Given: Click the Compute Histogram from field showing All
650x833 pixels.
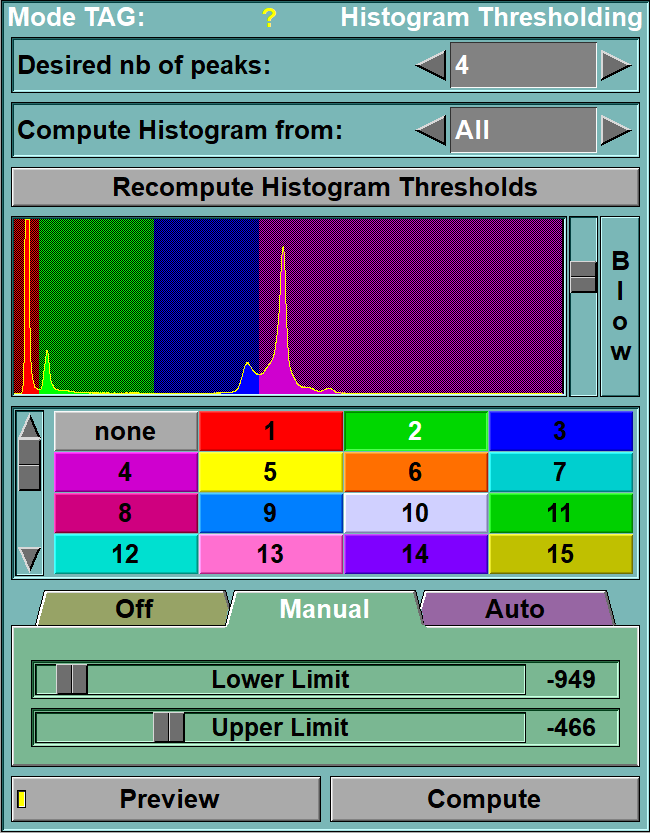Looking at the screenshot, I should (x=523, y=130).
